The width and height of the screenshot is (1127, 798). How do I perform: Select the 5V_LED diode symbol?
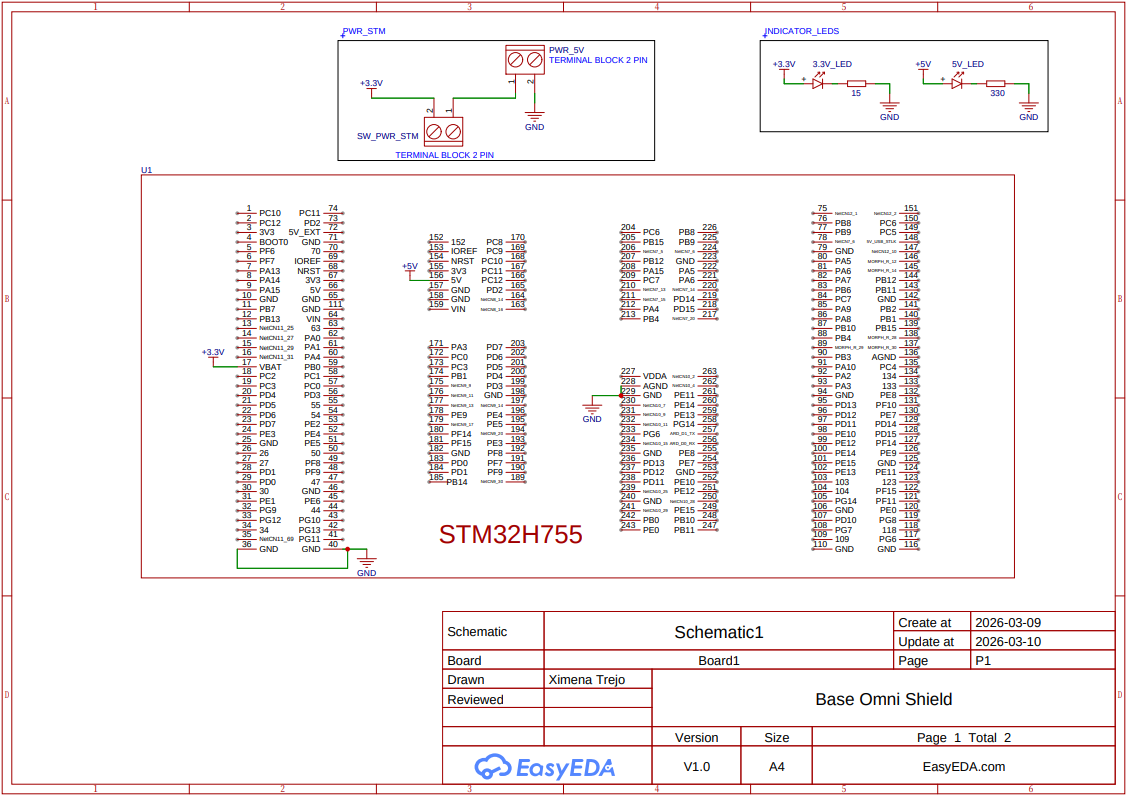[x=958, y=84]
